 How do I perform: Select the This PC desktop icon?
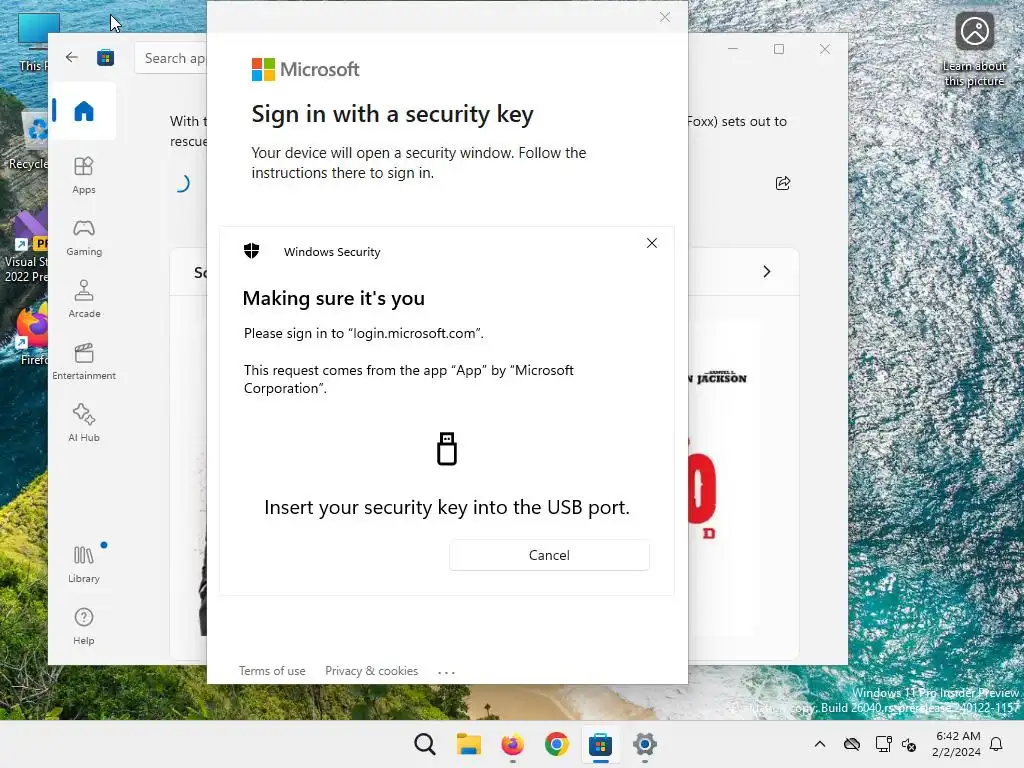[x=33, y=42]
